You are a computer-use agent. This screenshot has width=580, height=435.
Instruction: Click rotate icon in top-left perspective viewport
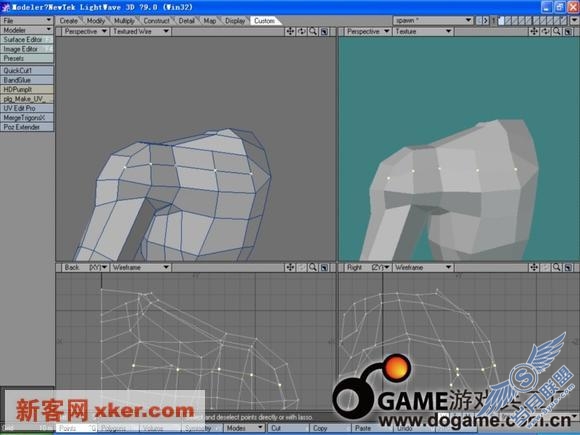point(301,31)
